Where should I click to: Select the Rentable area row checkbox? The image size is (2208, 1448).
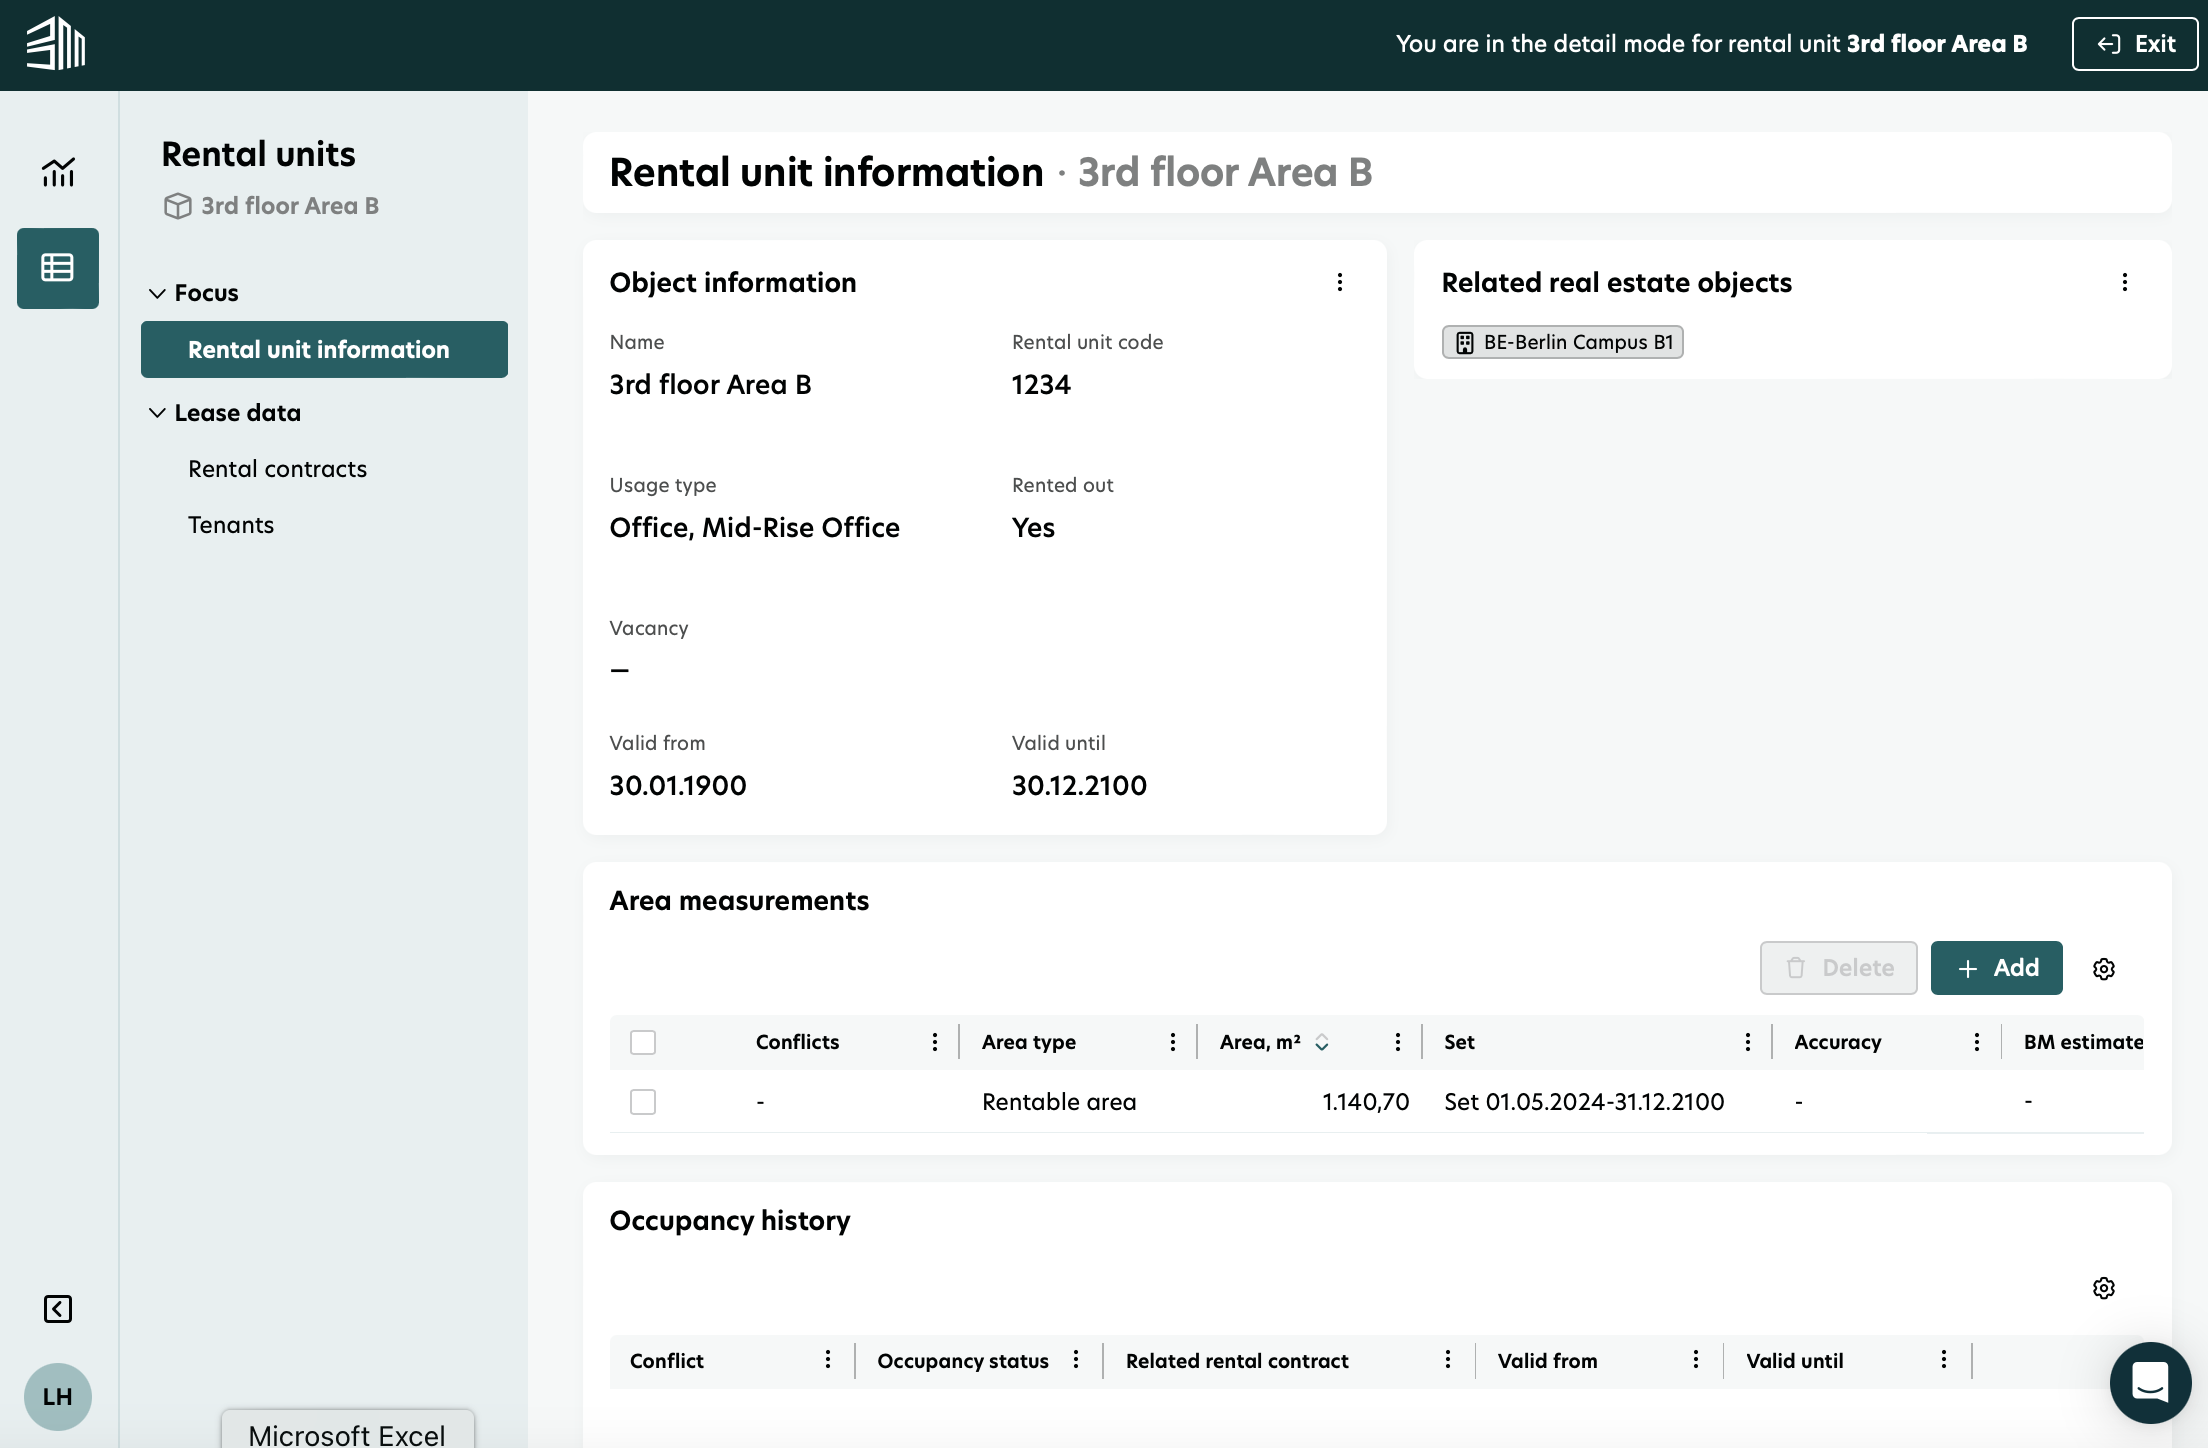point(643,1102)
